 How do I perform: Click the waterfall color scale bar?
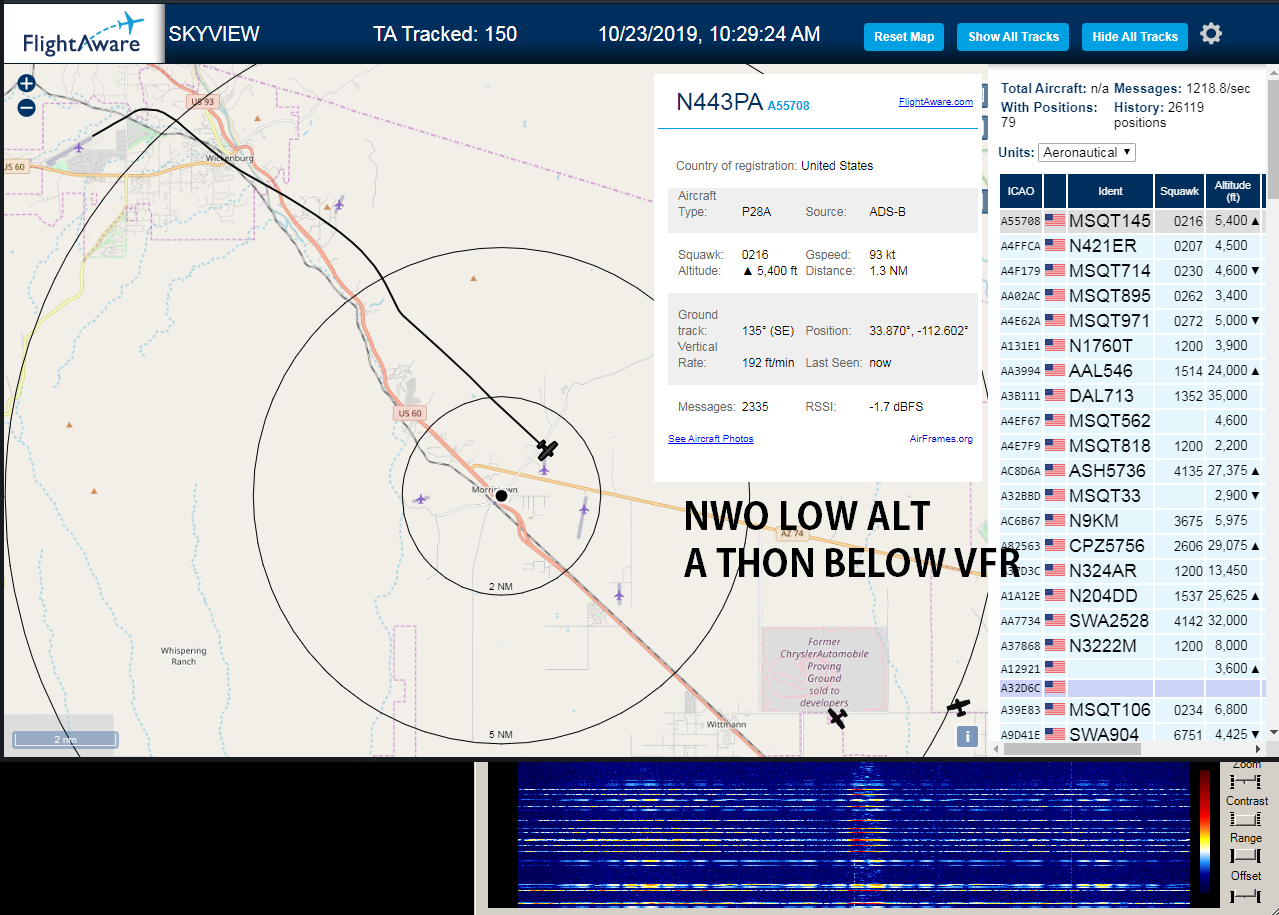1204,830
